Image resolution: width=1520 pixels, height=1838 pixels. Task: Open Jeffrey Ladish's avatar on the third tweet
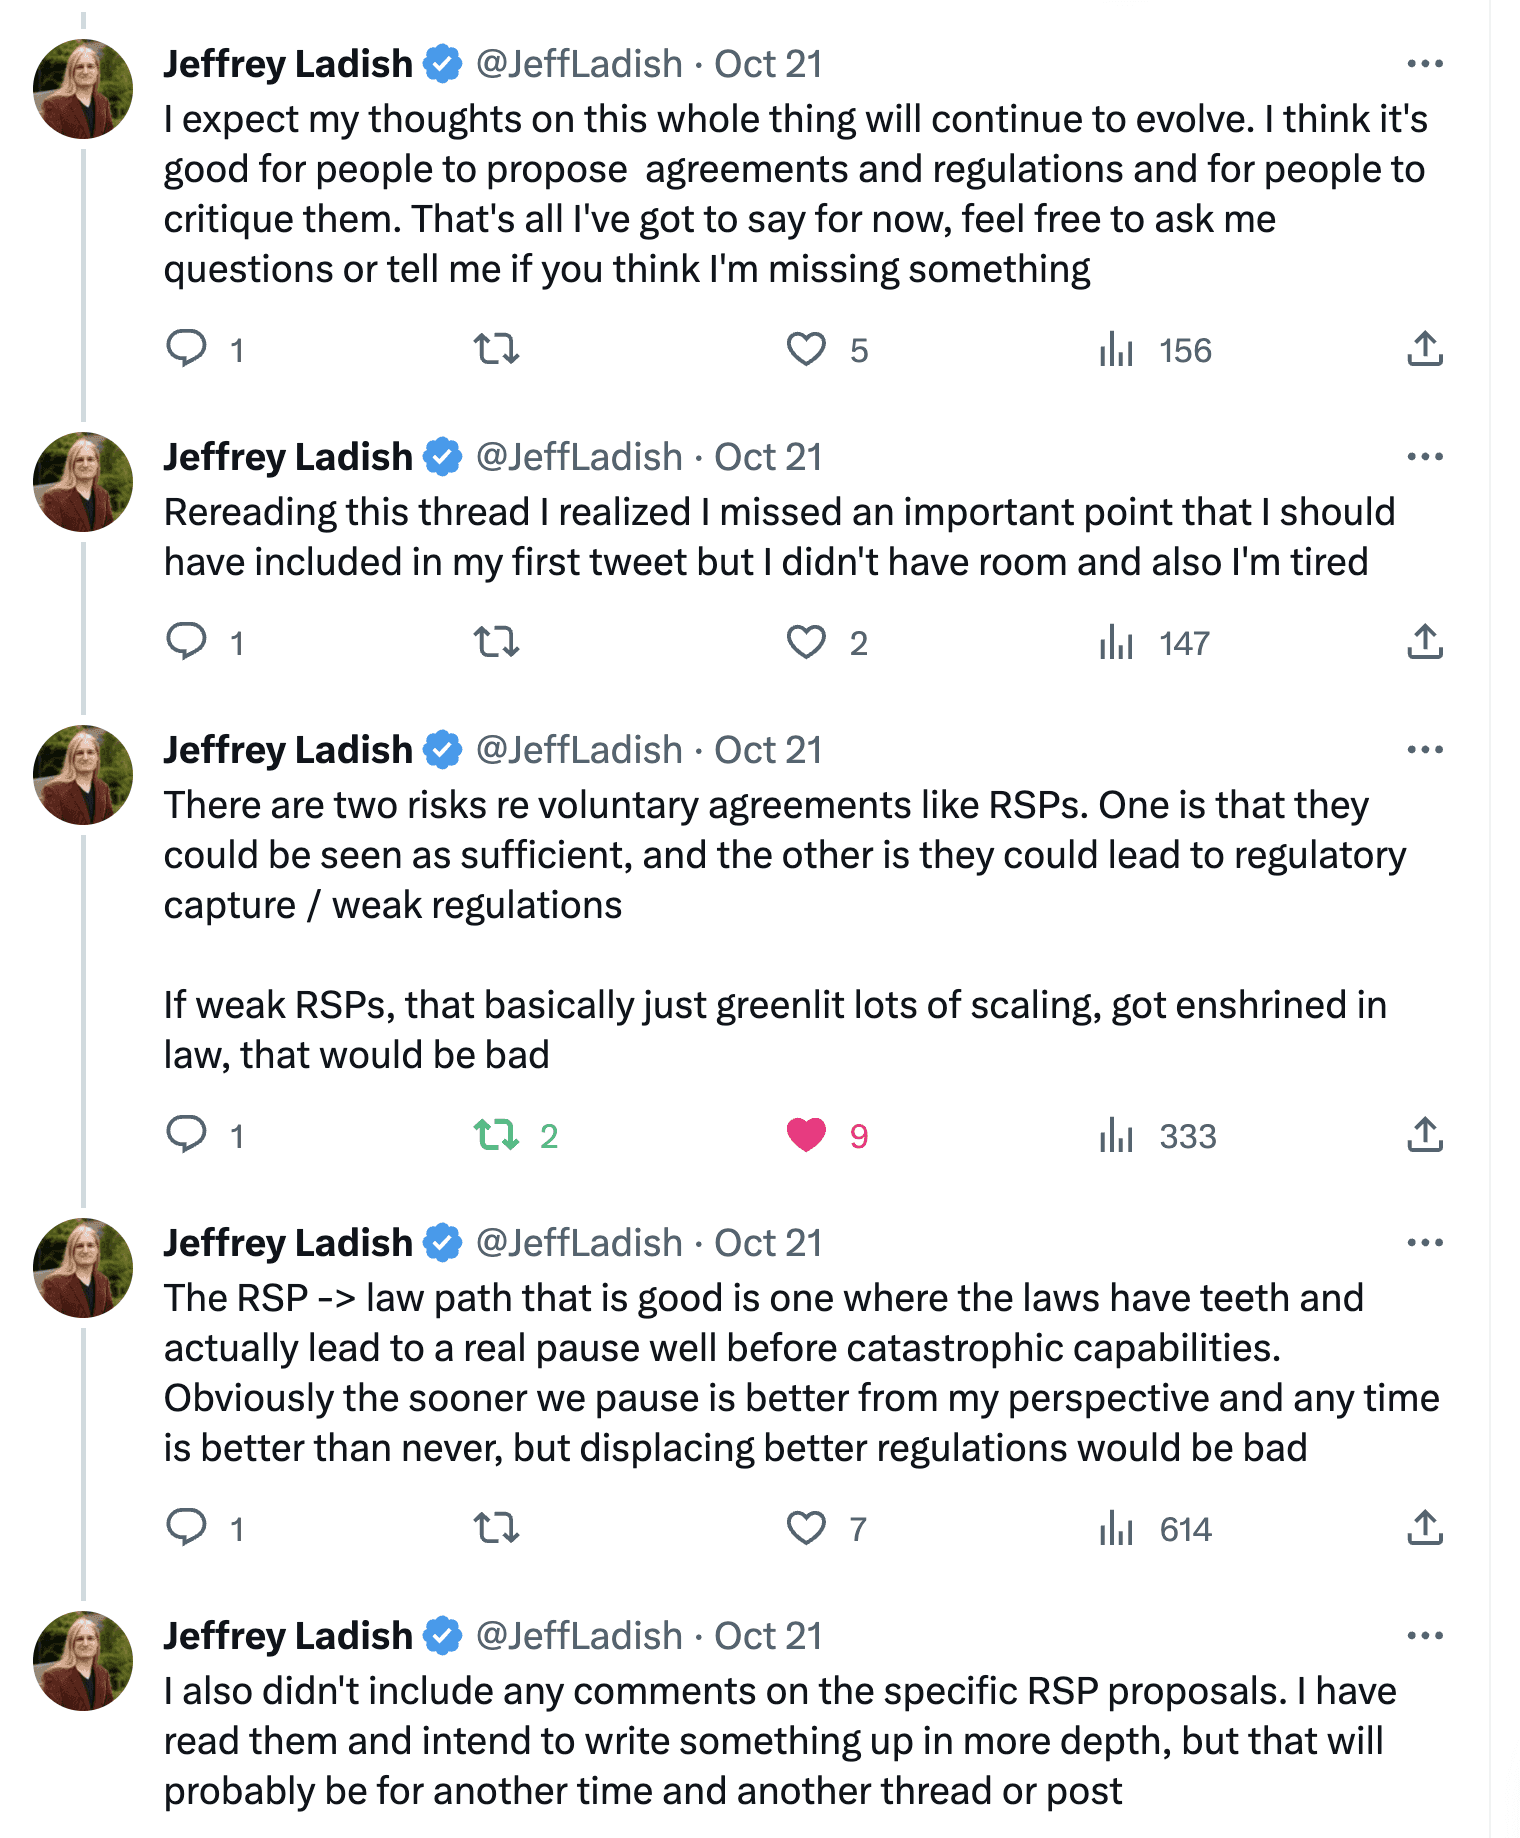83,775
